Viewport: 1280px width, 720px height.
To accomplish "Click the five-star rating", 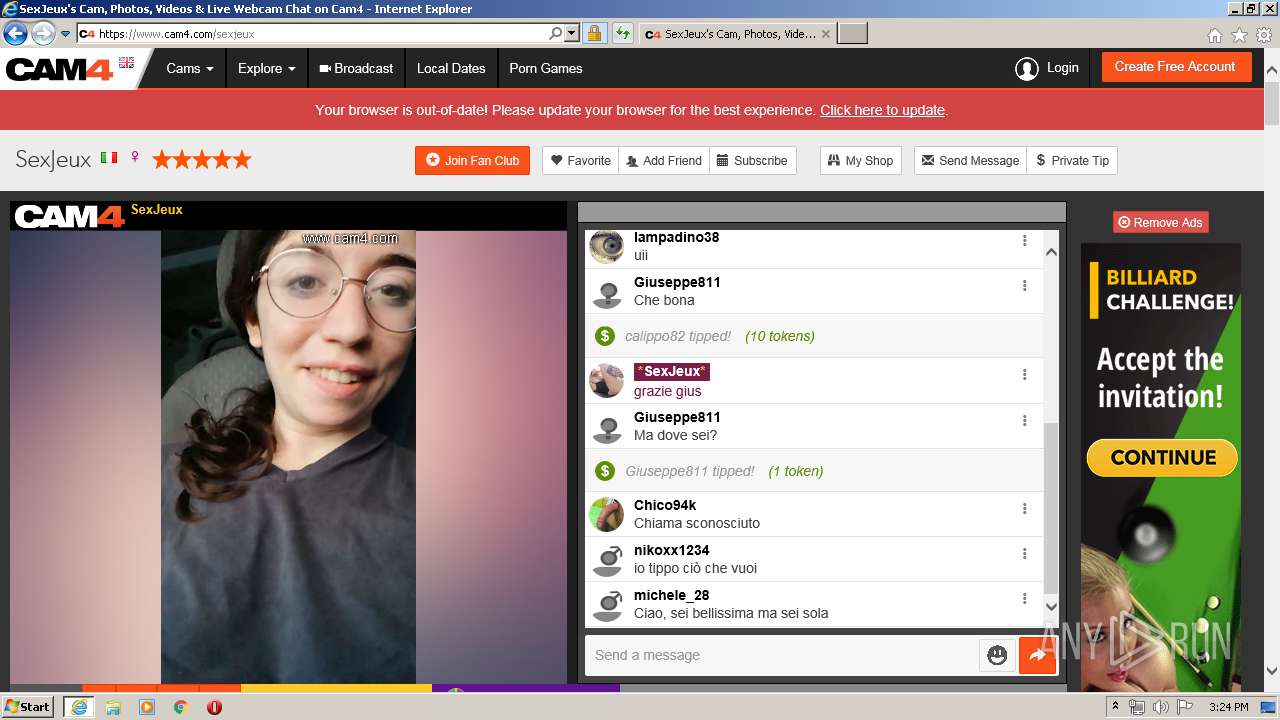I will click(201, 159).
